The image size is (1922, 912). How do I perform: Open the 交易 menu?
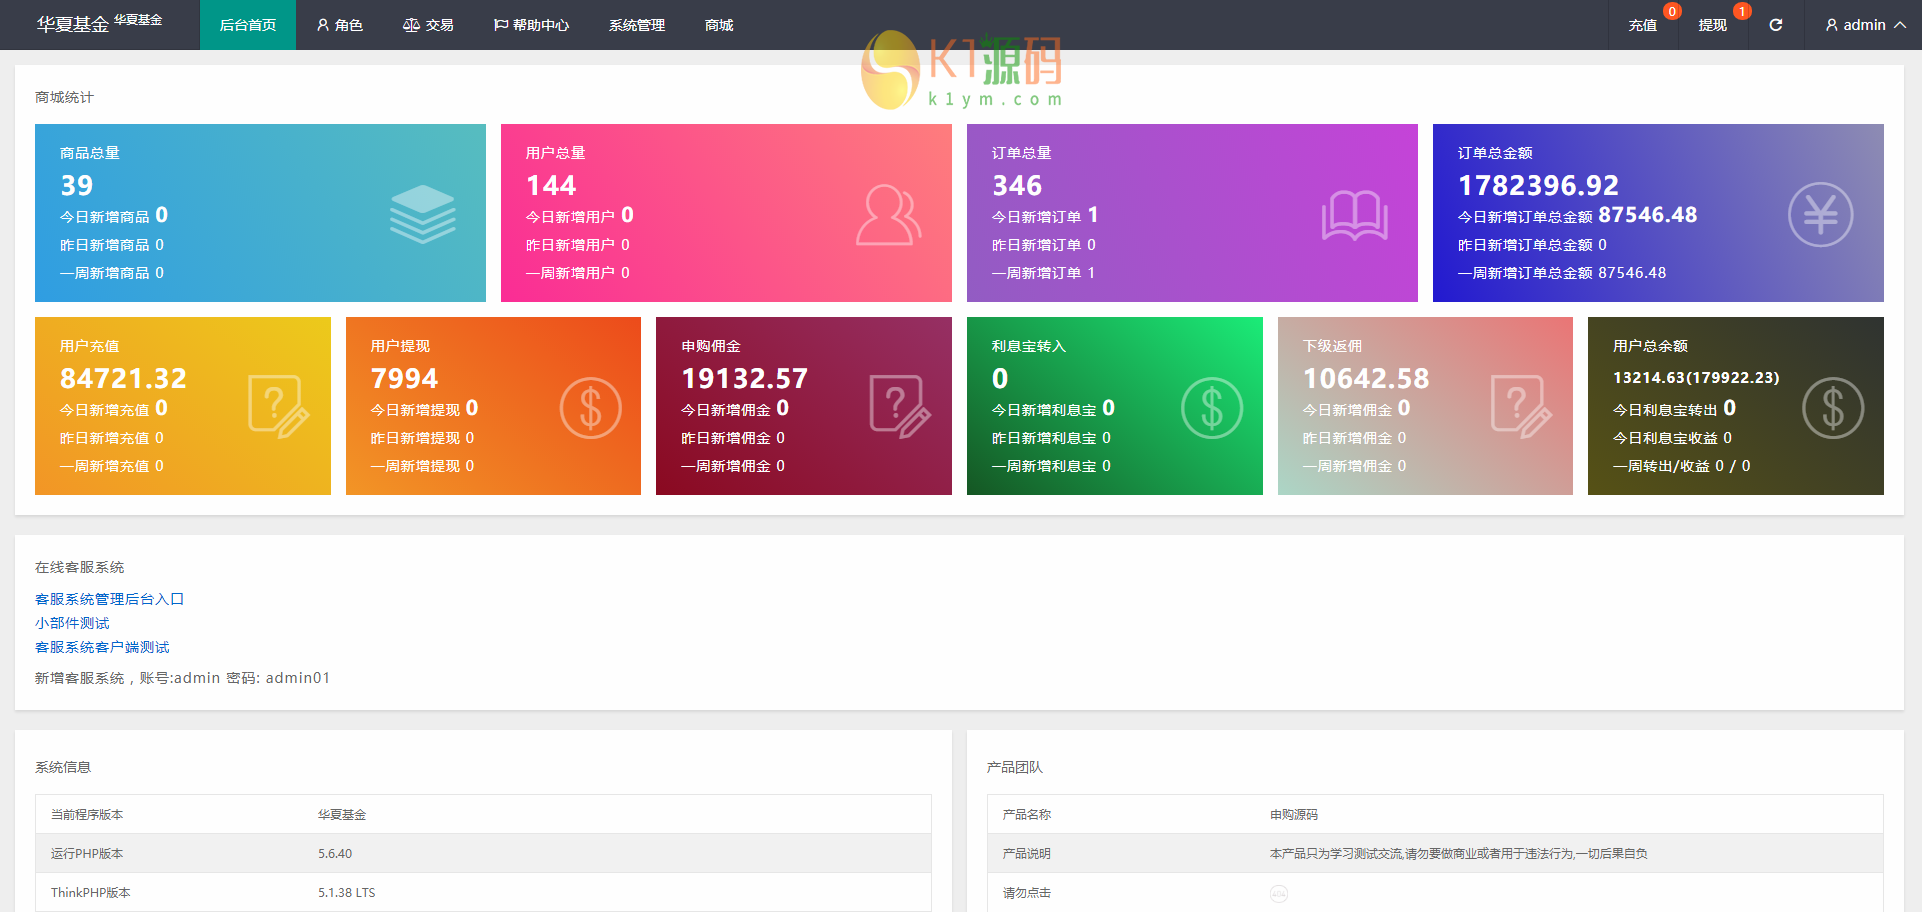pos(428,25)
